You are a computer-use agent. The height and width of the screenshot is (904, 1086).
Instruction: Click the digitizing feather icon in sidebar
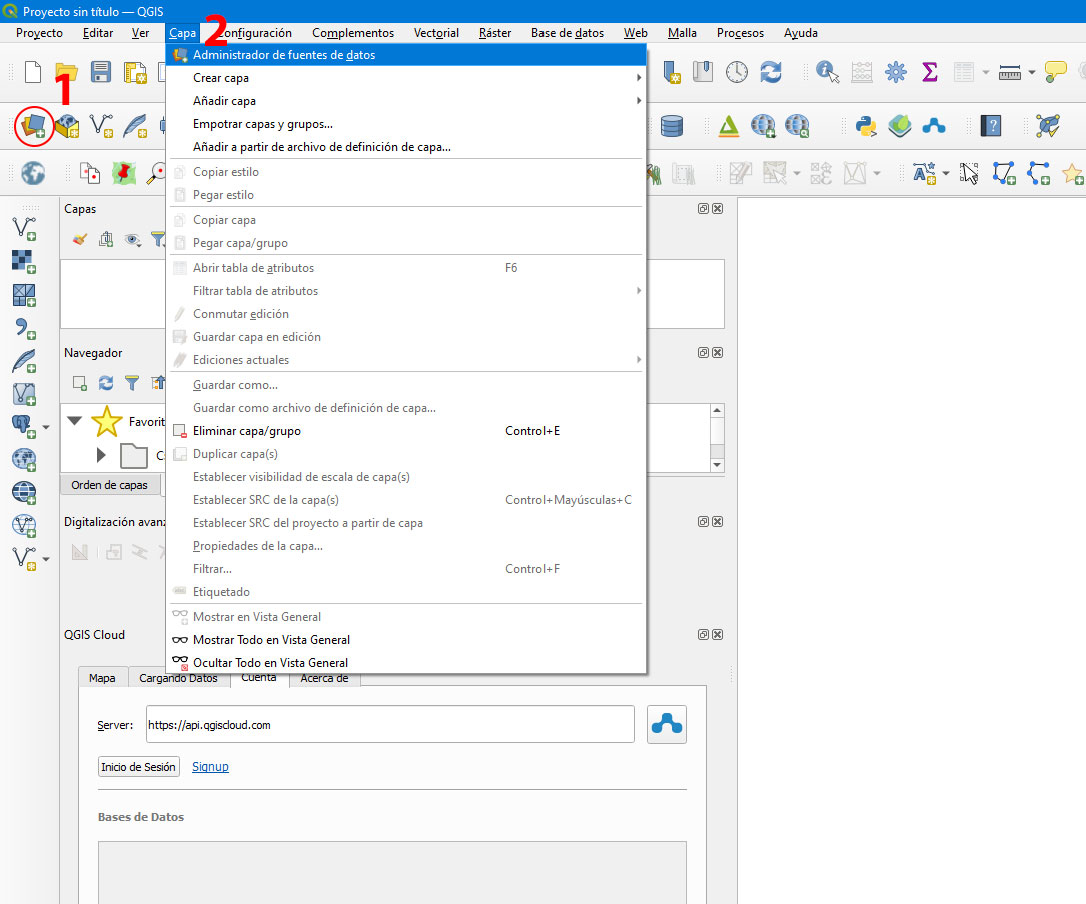24,360
